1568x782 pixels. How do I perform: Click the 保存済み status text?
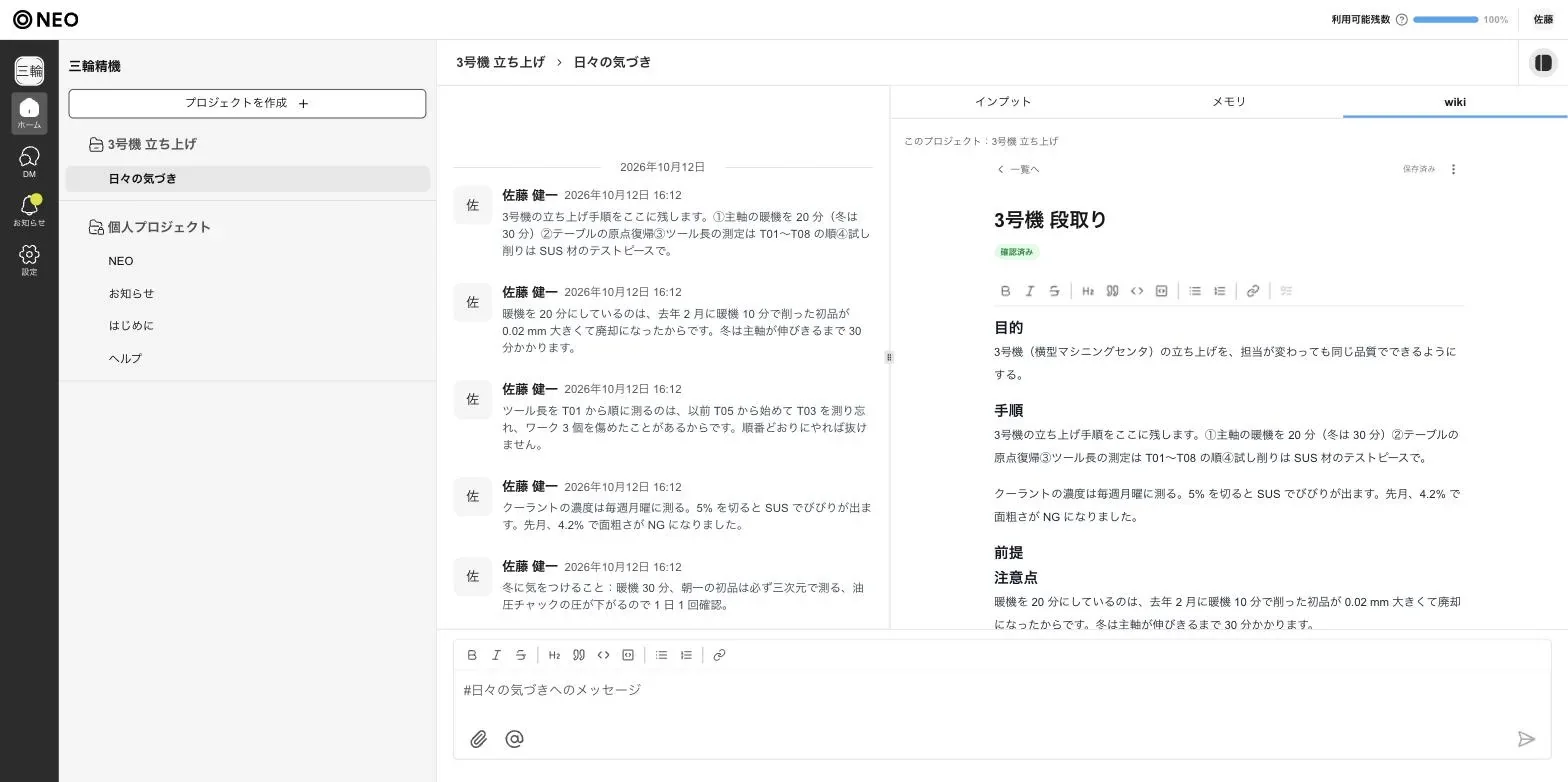[x=1418, y=169]
